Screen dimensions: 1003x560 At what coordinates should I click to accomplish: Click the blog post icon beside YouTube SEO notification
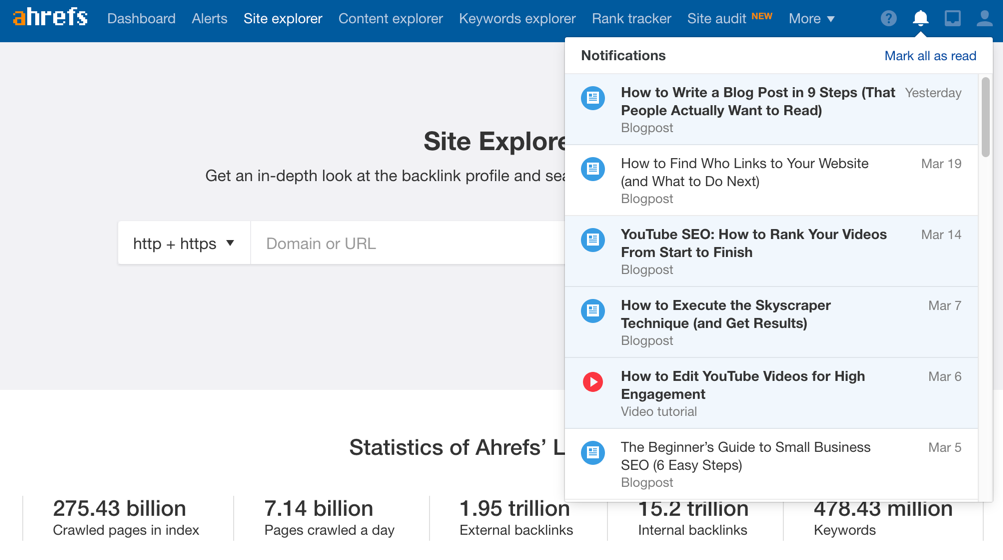(593, 240)
